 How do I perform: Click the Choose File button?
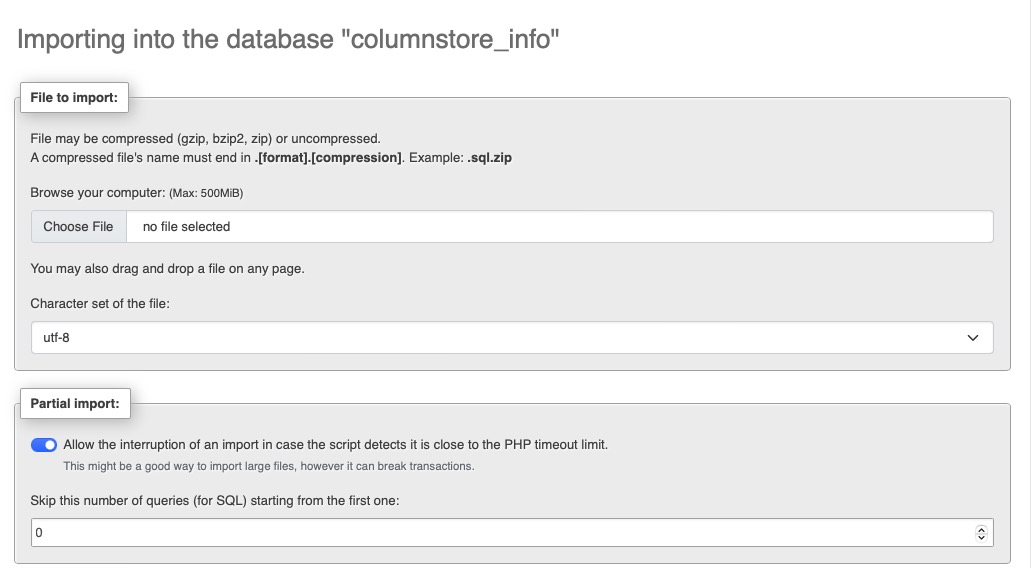pyautogui.click(x=78, y=227)
